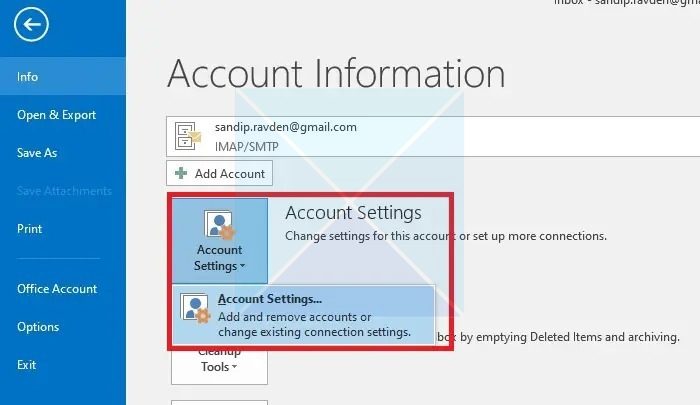Click the Add Account button

click(219, 173)
